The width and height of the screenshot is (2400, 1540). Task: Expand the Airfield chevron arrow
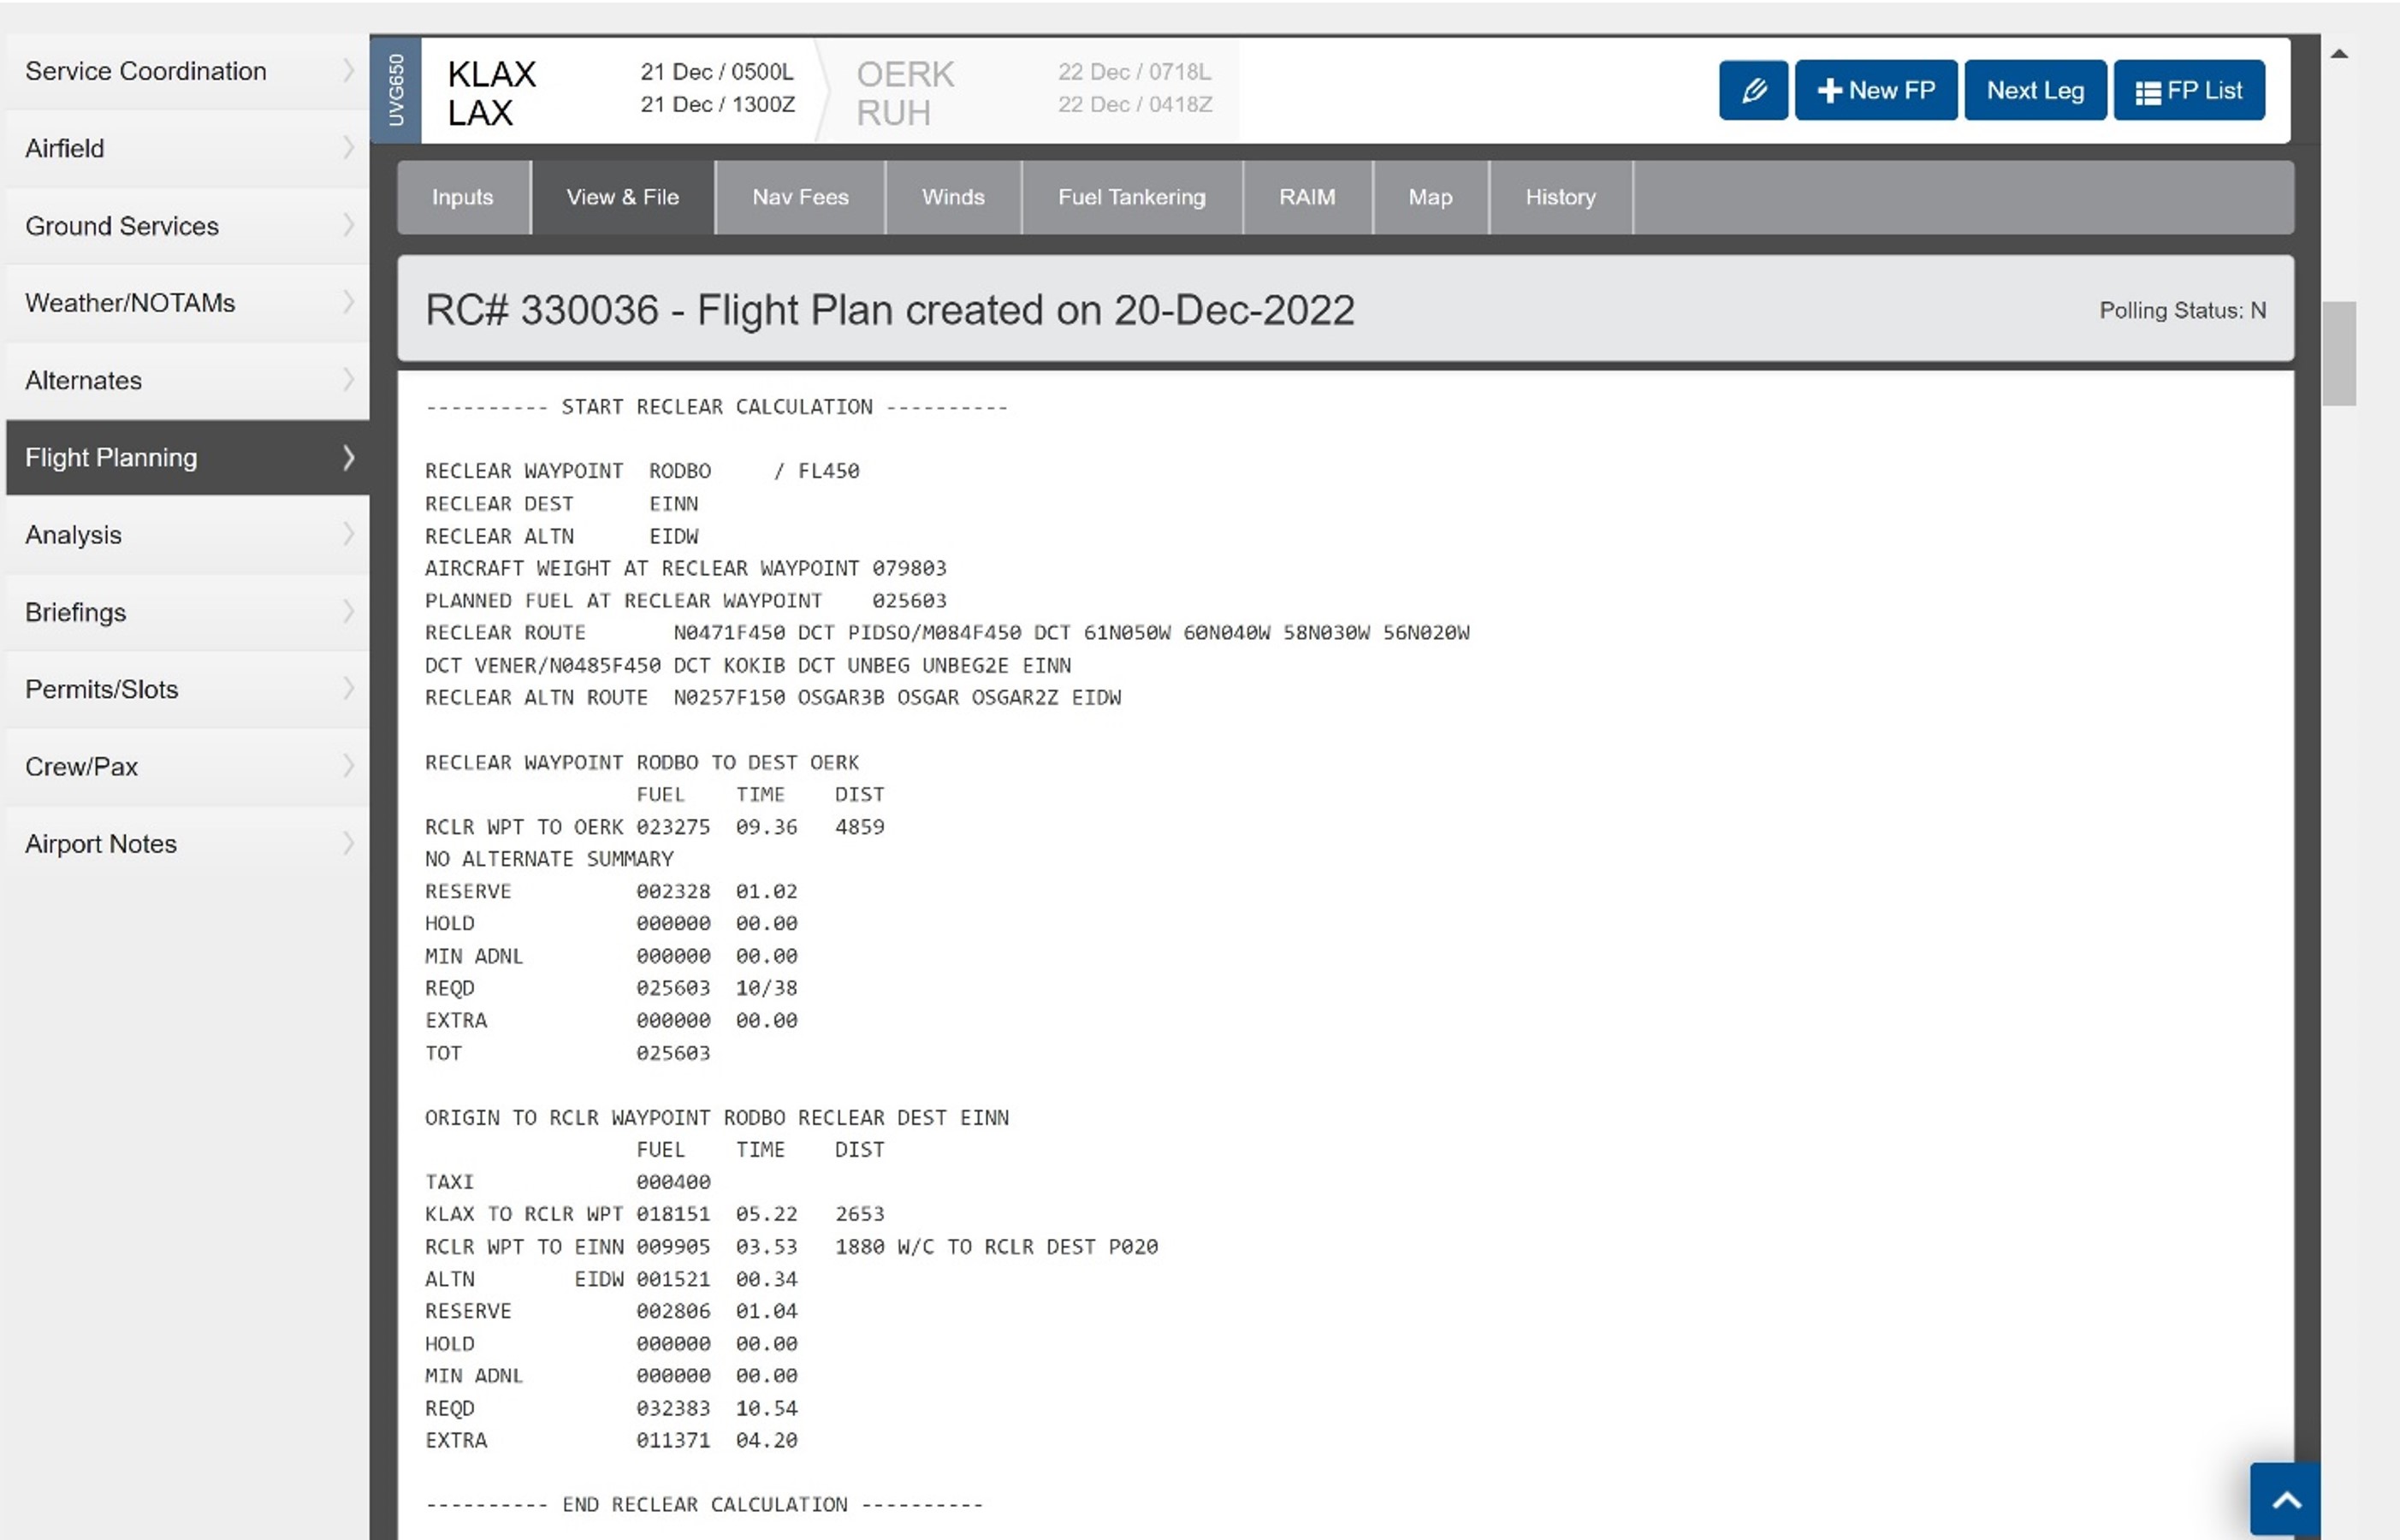tap(348, 148)
